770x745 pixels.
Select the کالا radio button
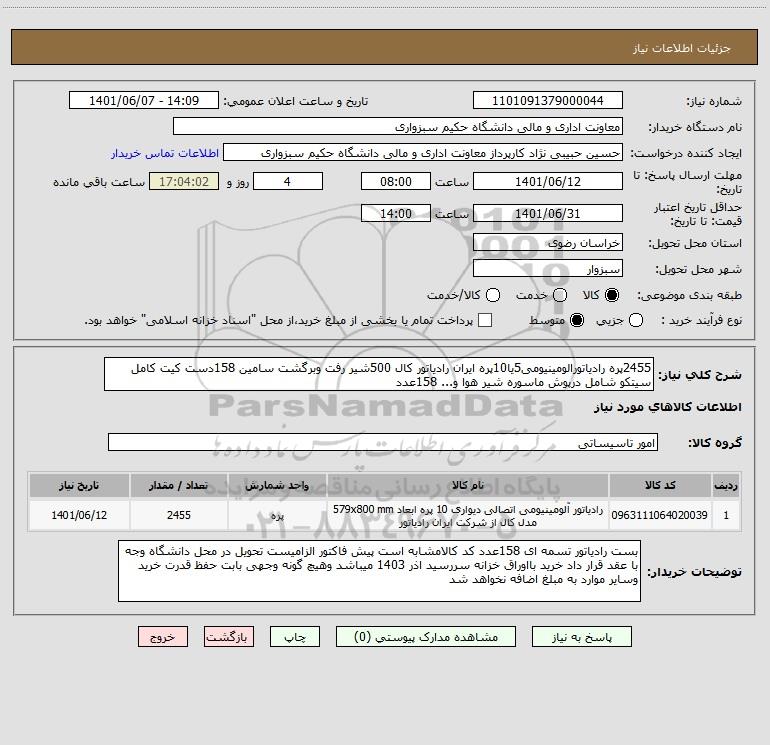(x=612, y=295)
